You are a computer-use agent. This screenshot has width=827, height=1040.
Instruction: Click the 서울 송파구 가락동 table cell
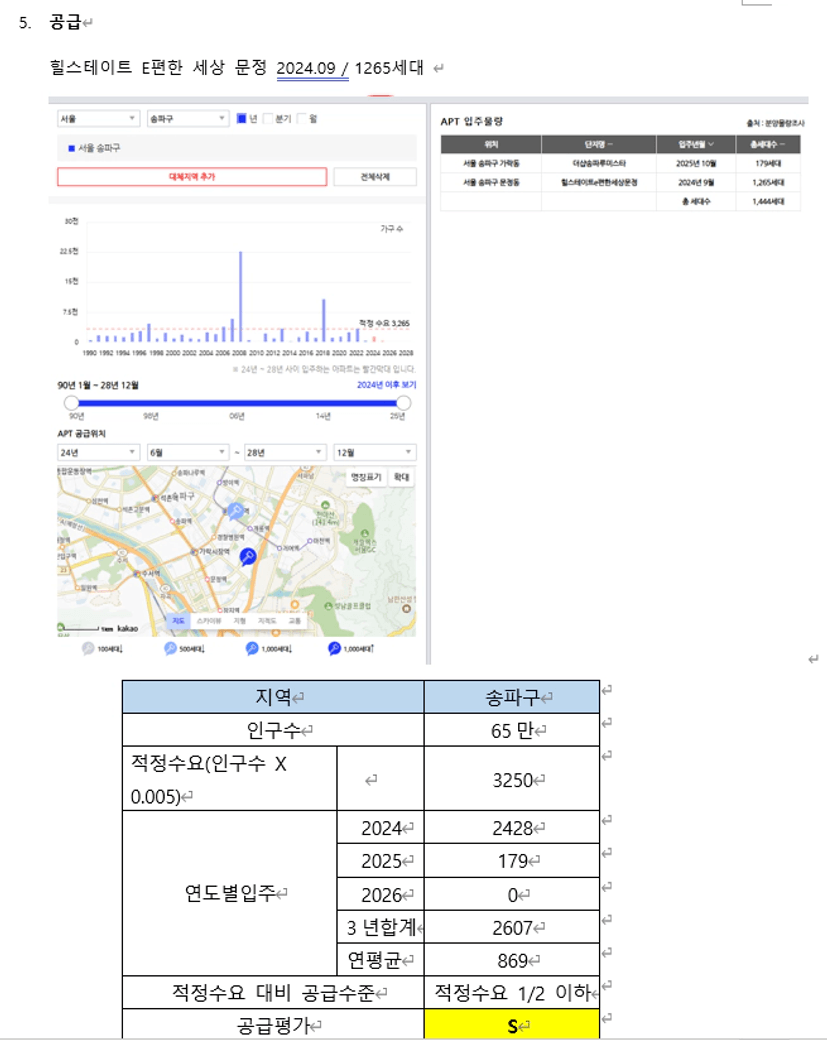click(x=491, y=163)
